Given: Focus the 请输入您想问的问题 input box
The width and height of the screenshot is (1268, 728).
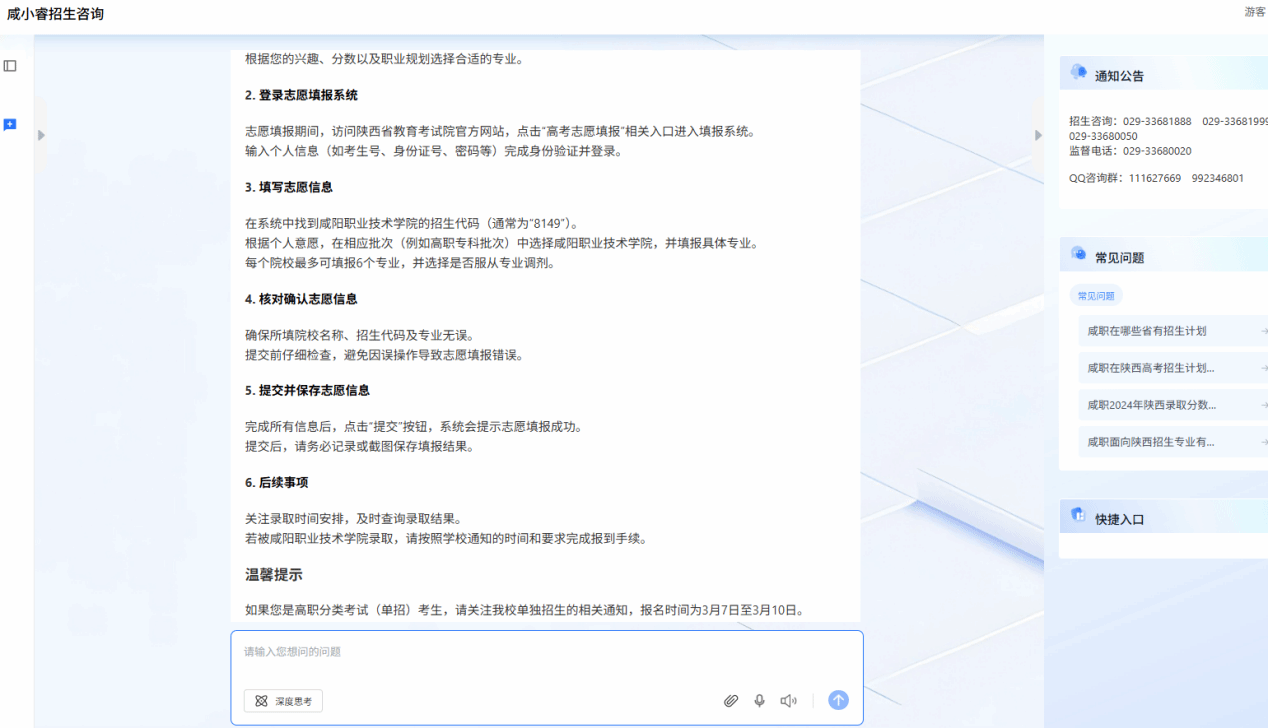Looking at the screenshot, I should 547,652.
